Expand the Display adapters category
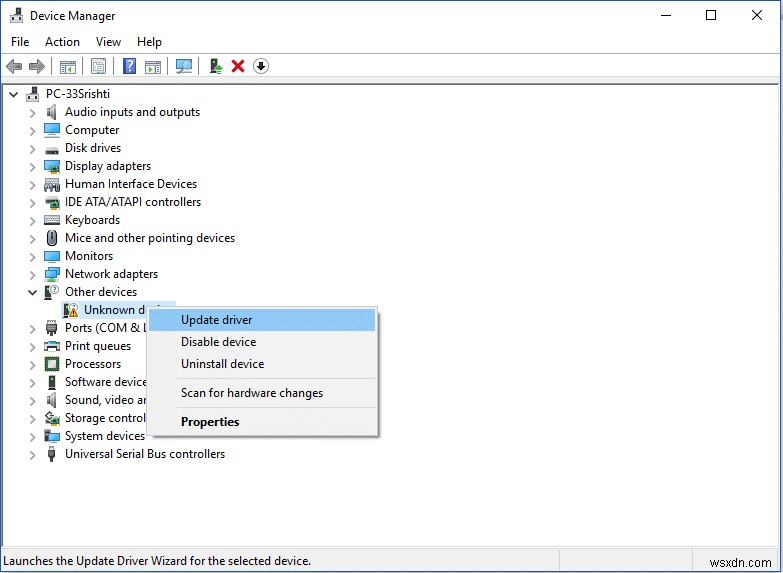Image resolution: width=783 pixels, height=573 pixels. click(32, 167)
